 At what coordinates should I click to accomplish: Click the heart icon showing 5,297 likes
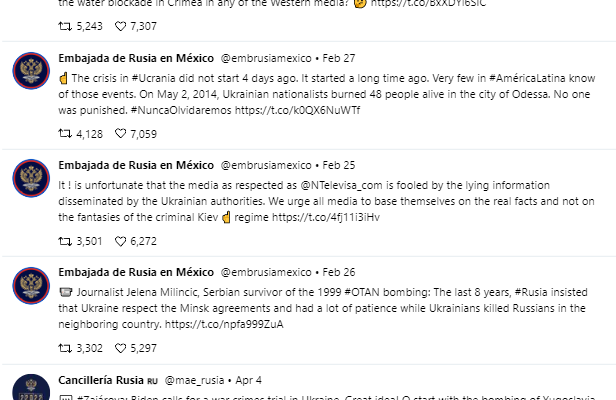click(120, 348)
